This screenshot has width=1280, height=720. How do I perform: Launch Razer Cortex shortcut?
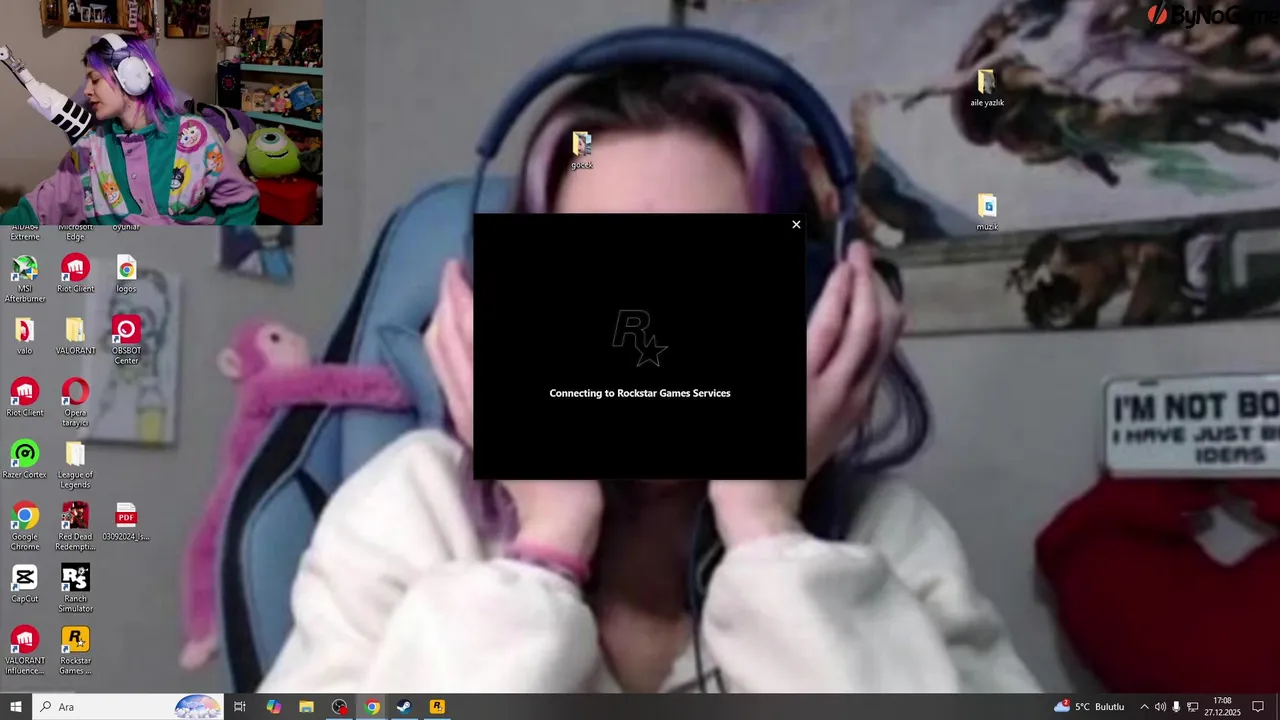point(25,460)
